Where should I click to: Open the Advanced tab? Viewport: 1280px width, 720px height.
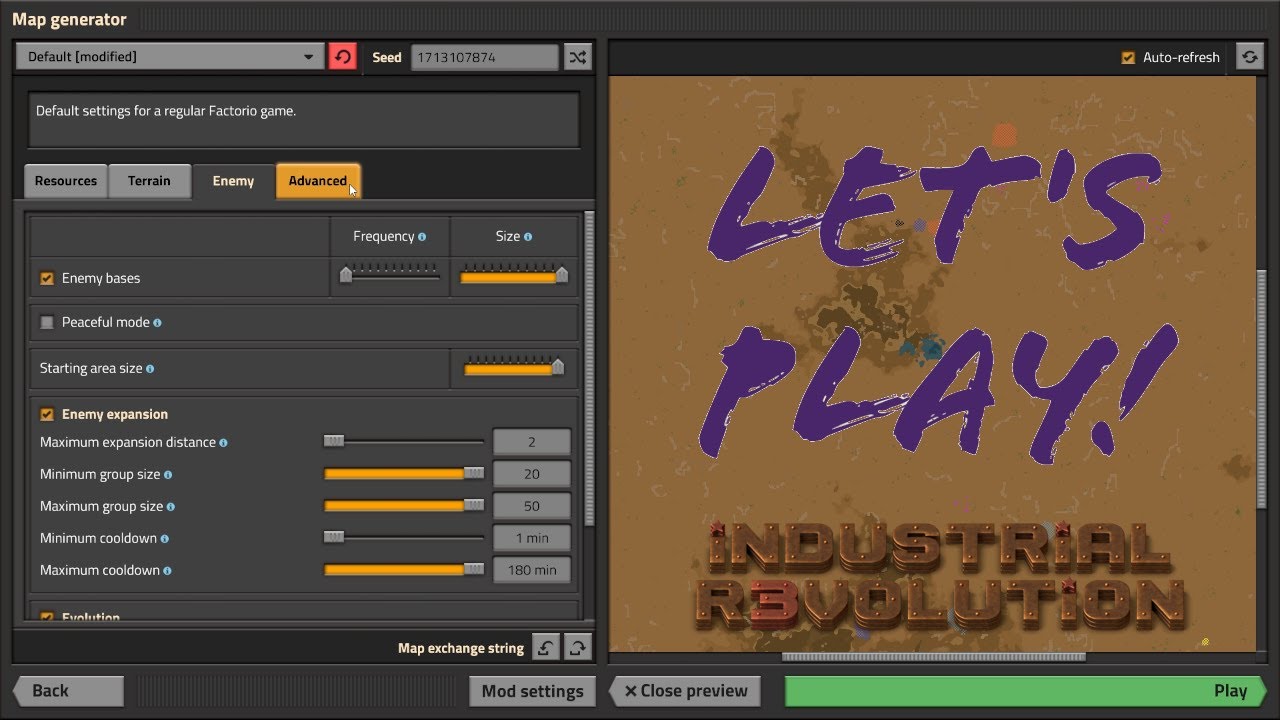point(318,181)
